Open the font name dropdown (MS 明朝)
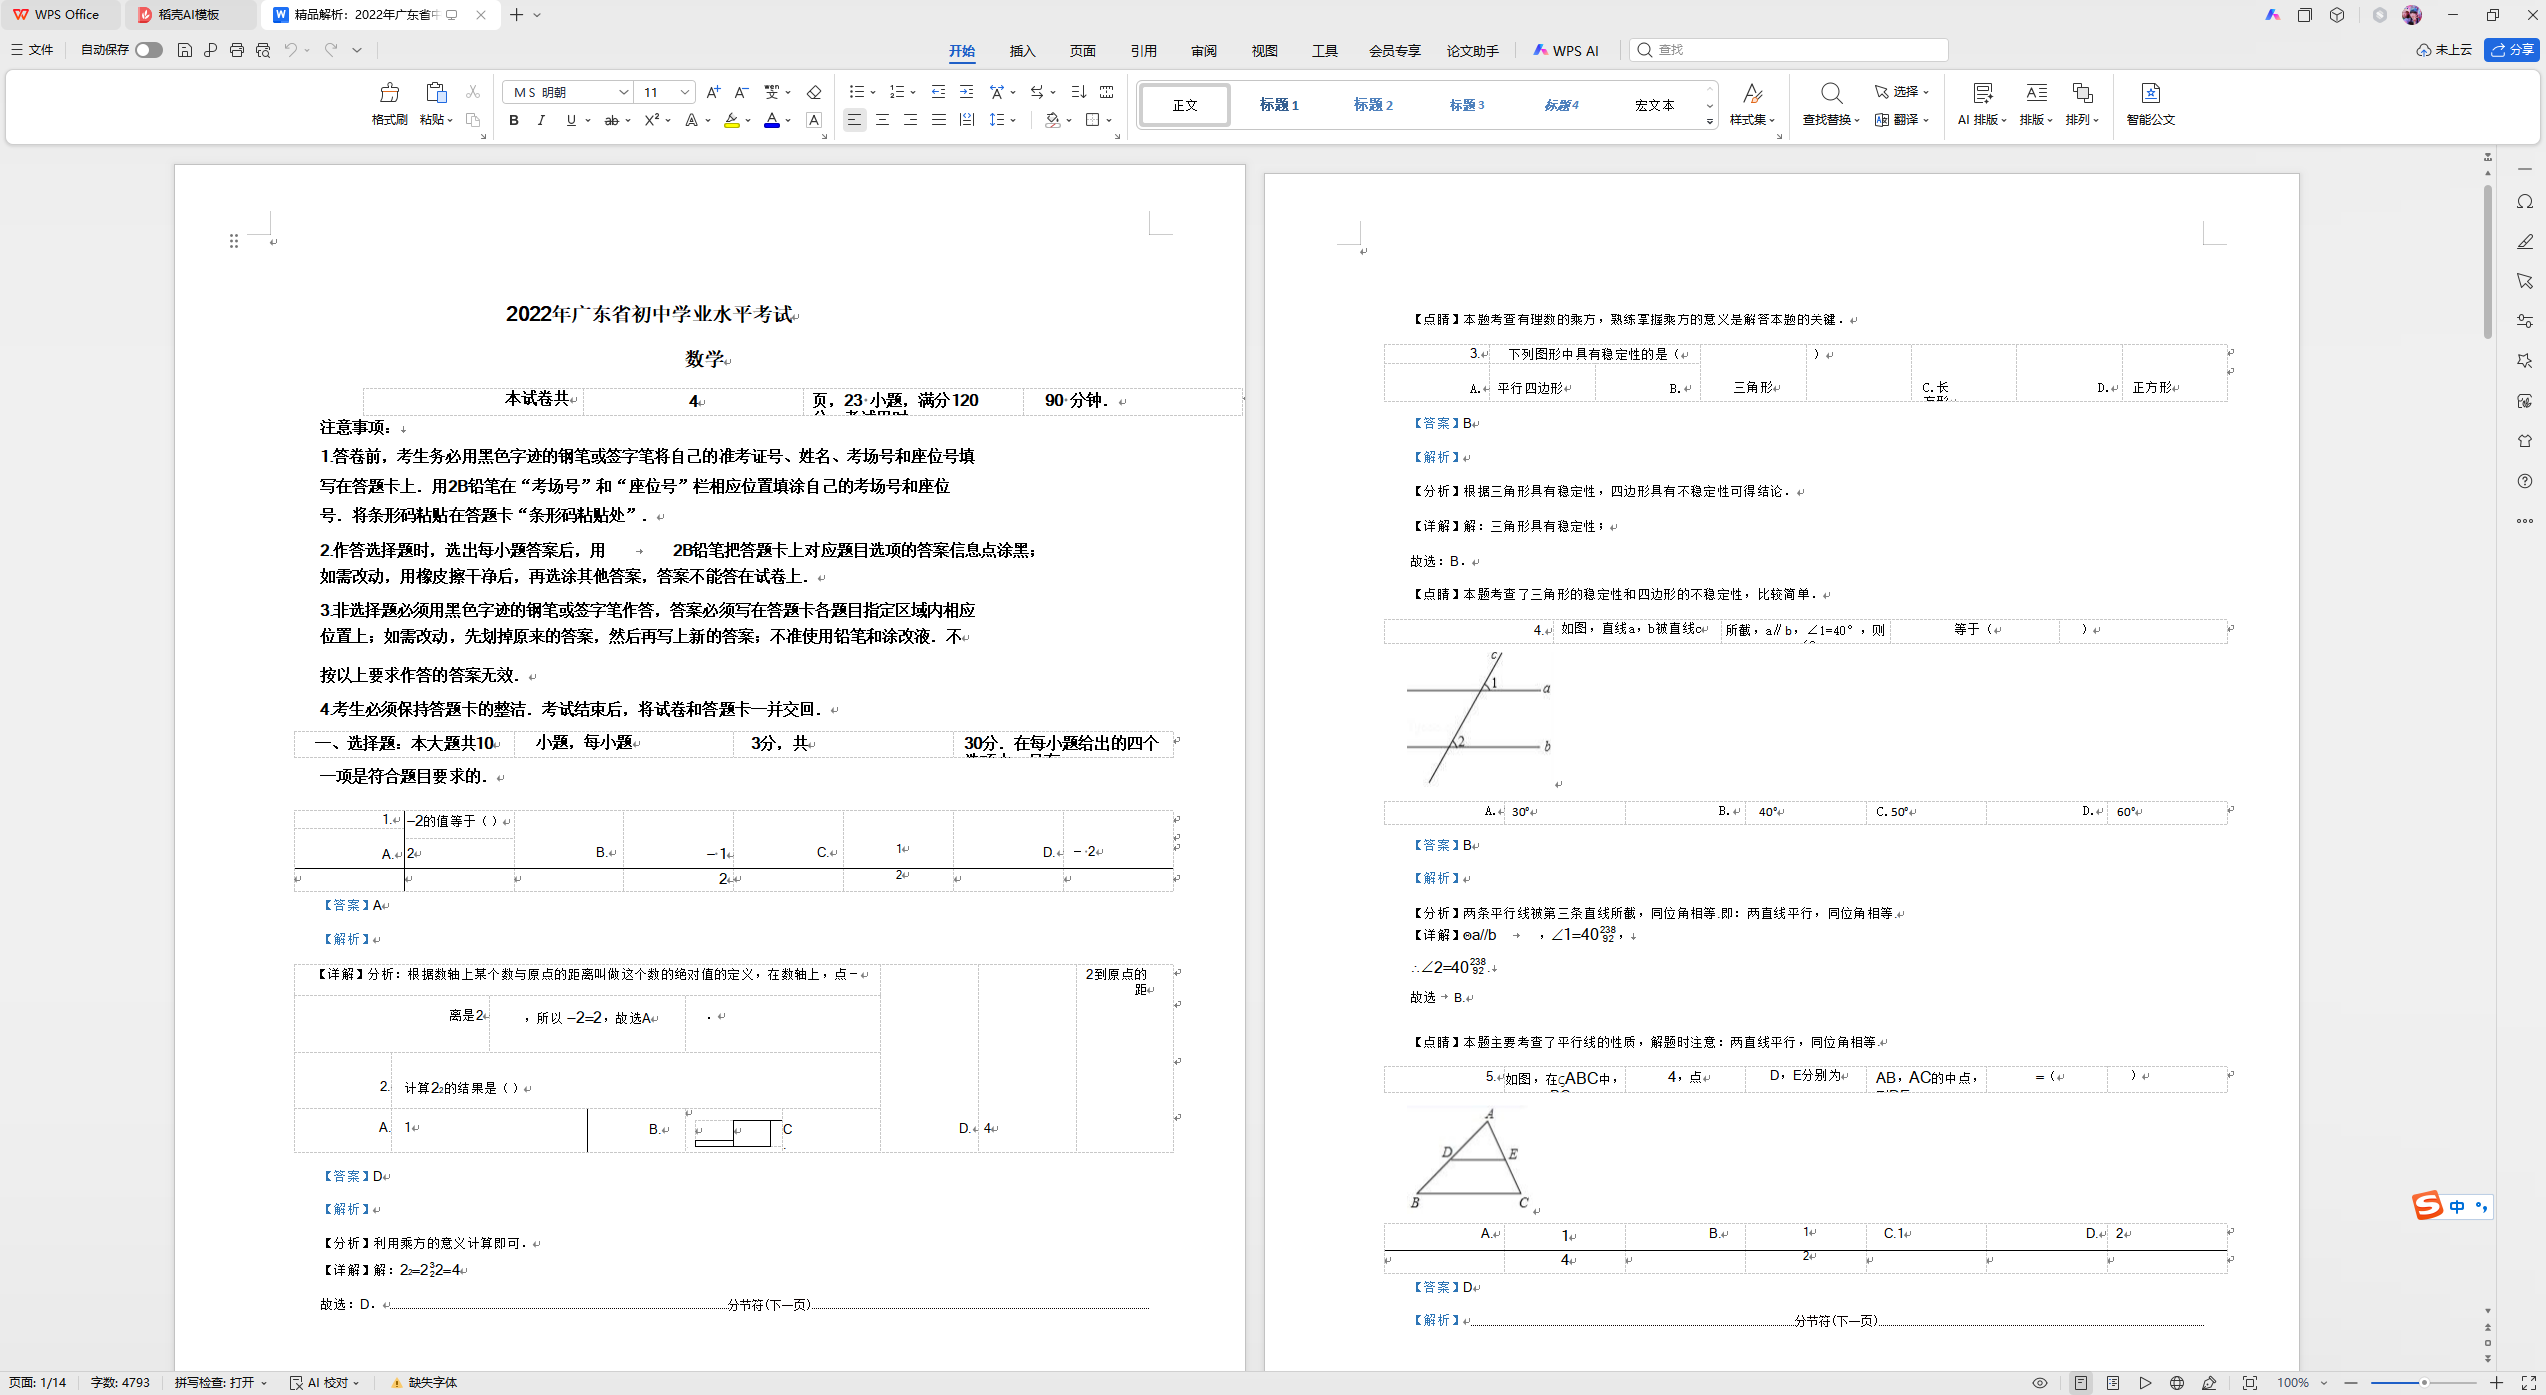The height and width of the screenshot is (1395, 2546). [x=623, y=92]
